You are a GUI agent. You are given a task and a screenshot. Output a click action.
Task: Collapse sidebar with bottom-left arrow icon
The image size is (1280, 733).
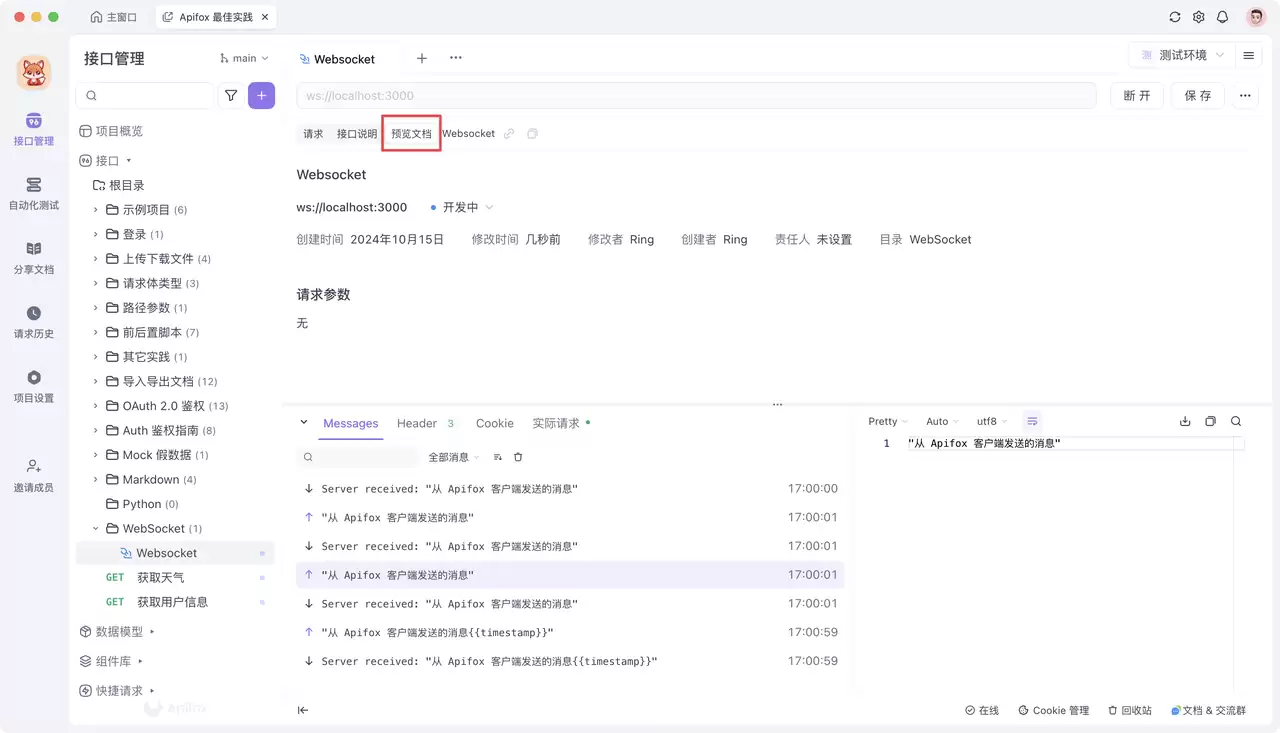click(x=303, y=710)
